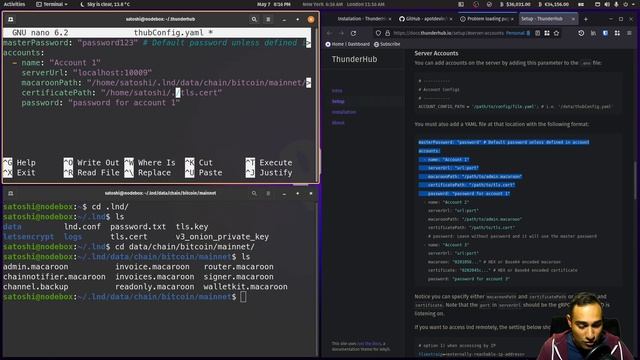Toggle reader view in address bar
The image size is (640, 360).
coord(538,33)
